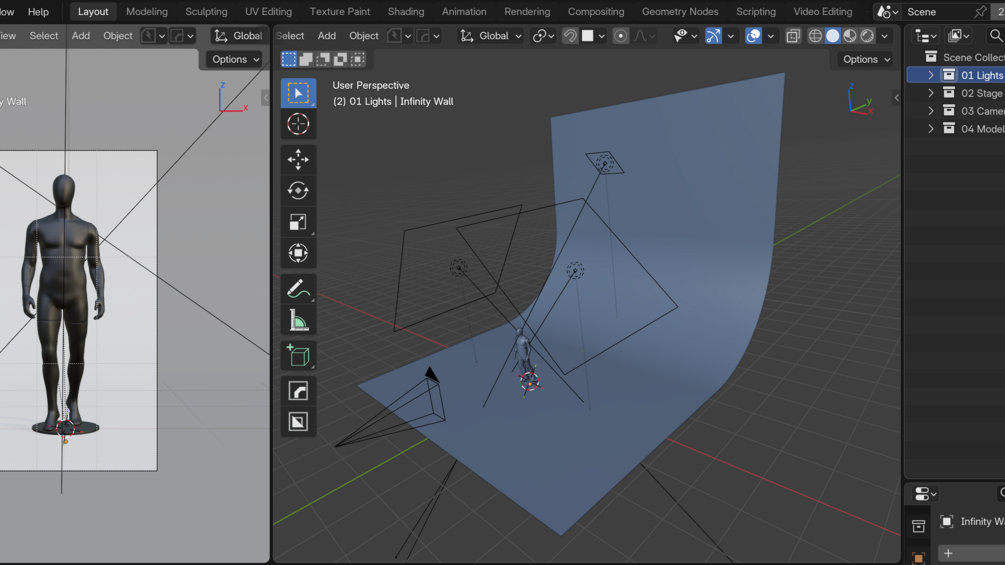Image resolution: width=1005 pixels, height=565 pixels.
Task: Open the orange Object properties tab
Action: 918,557
